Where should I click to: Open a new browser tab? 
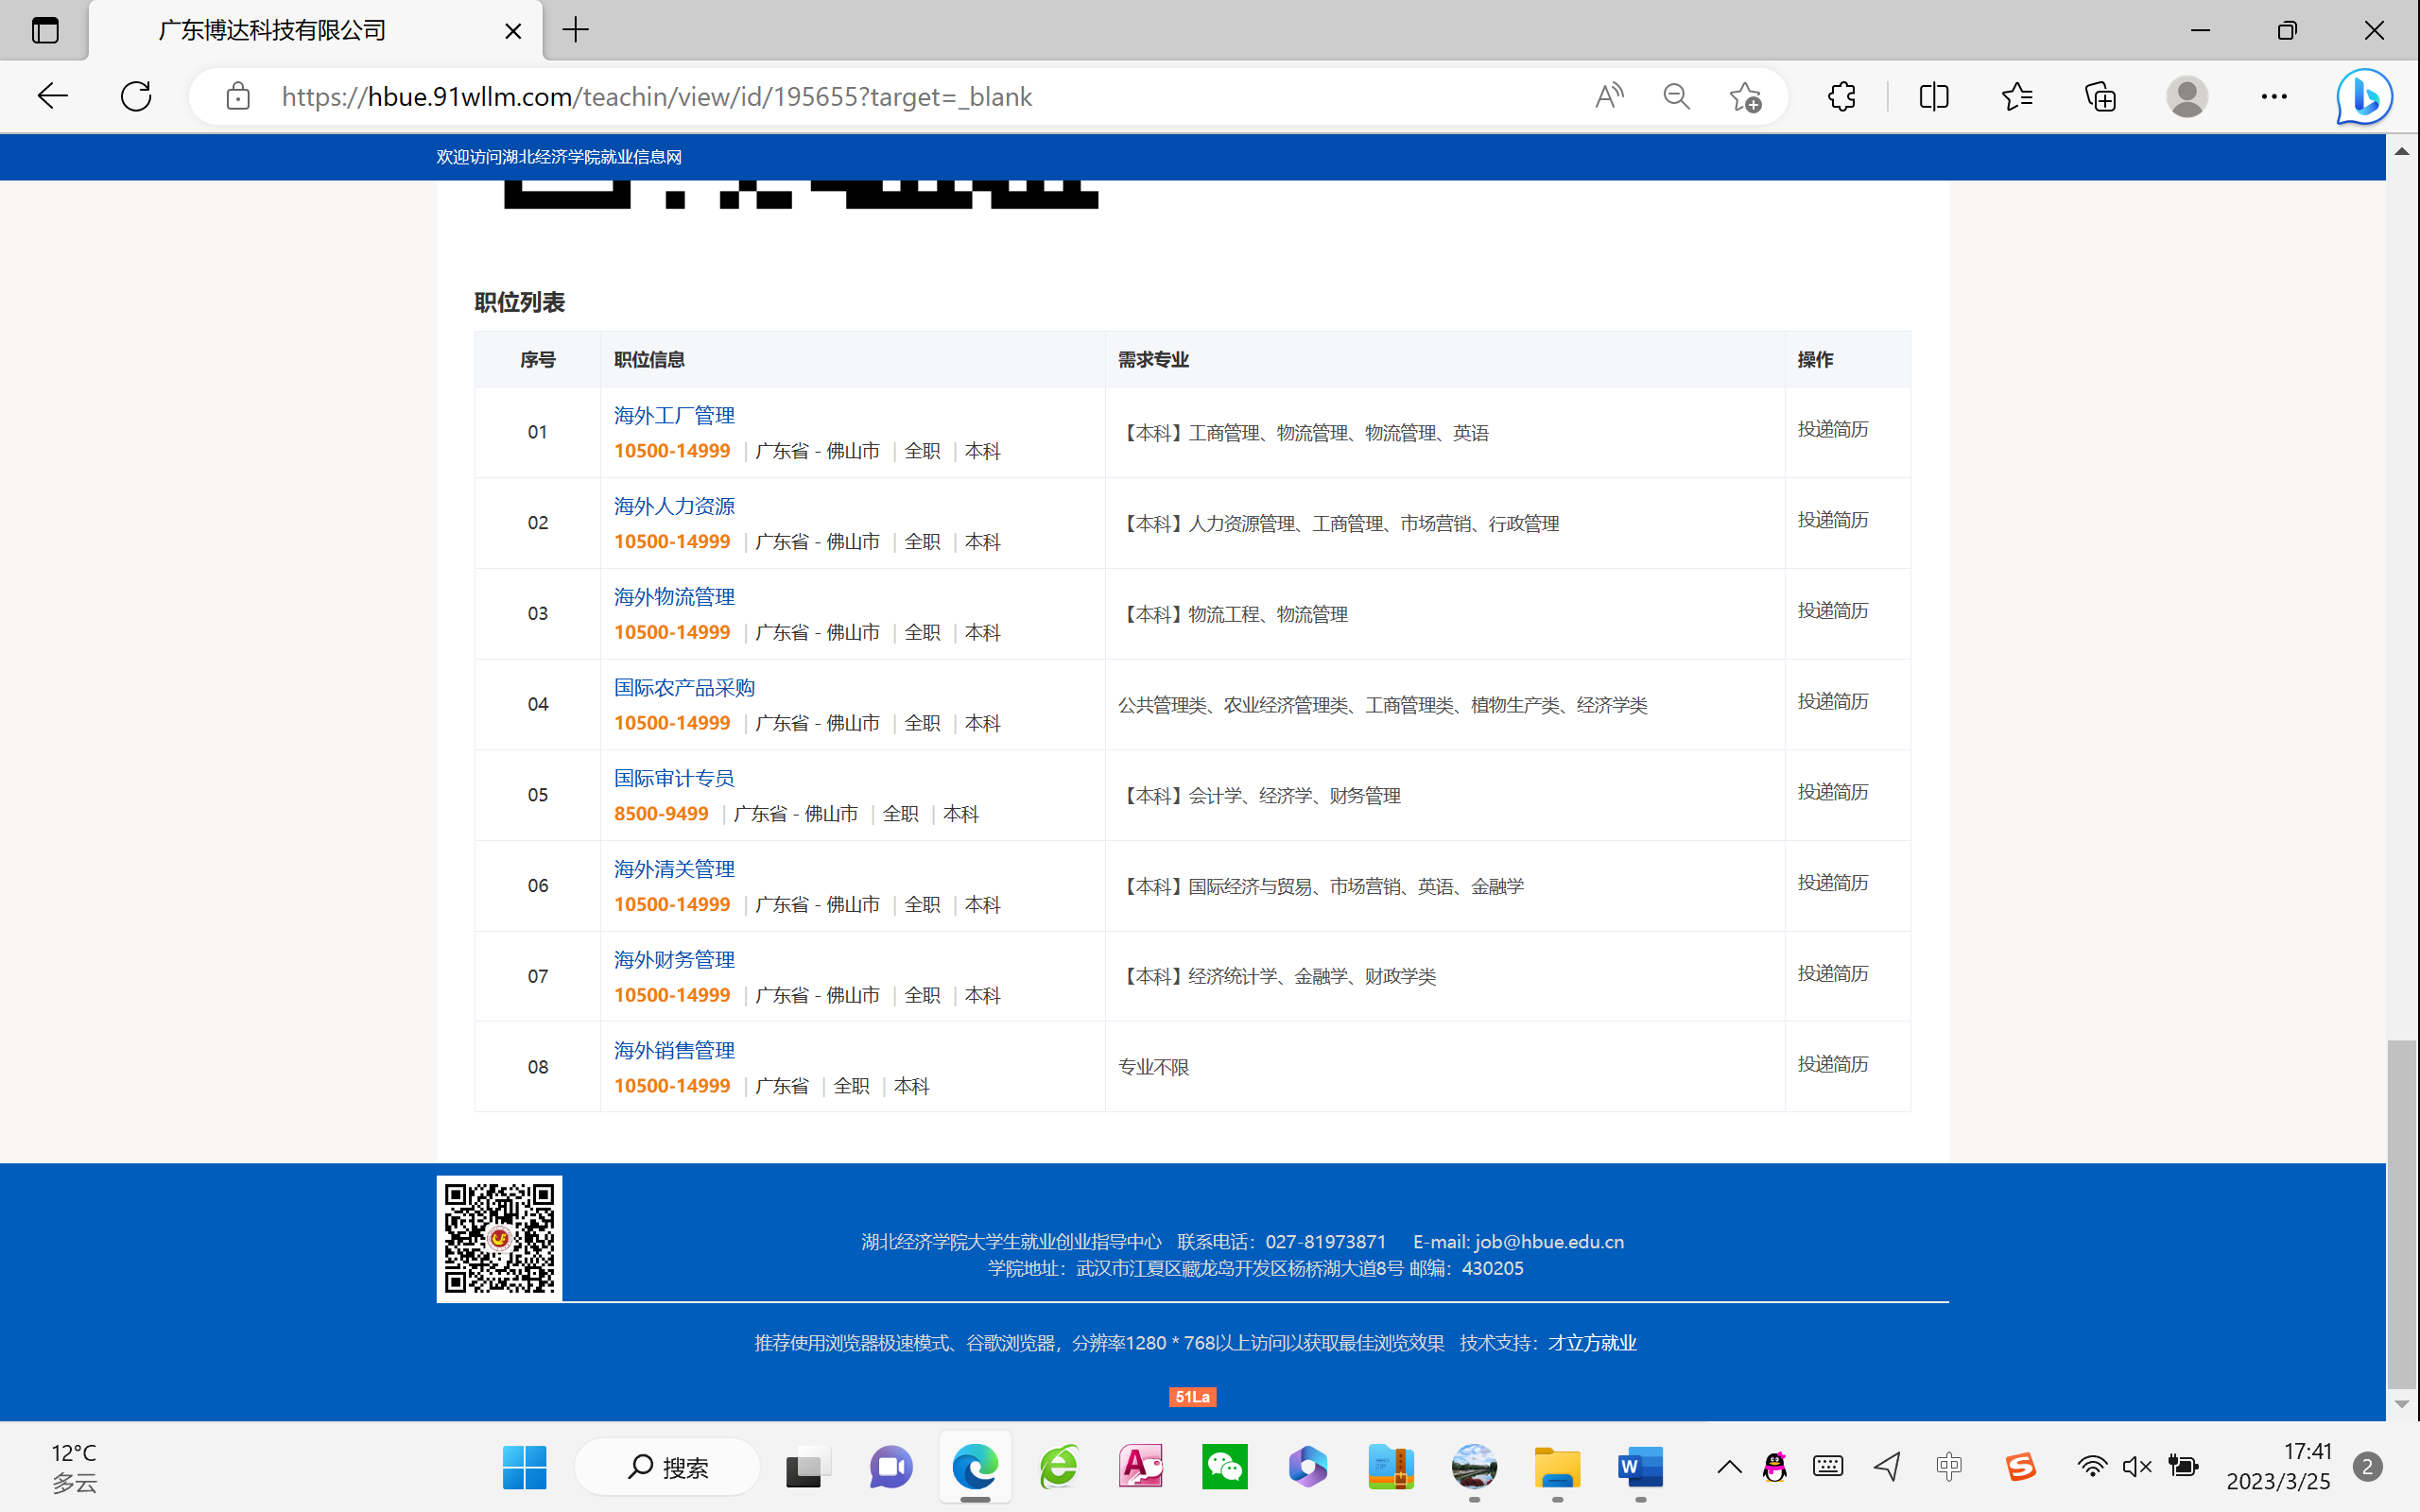(576, 30)
